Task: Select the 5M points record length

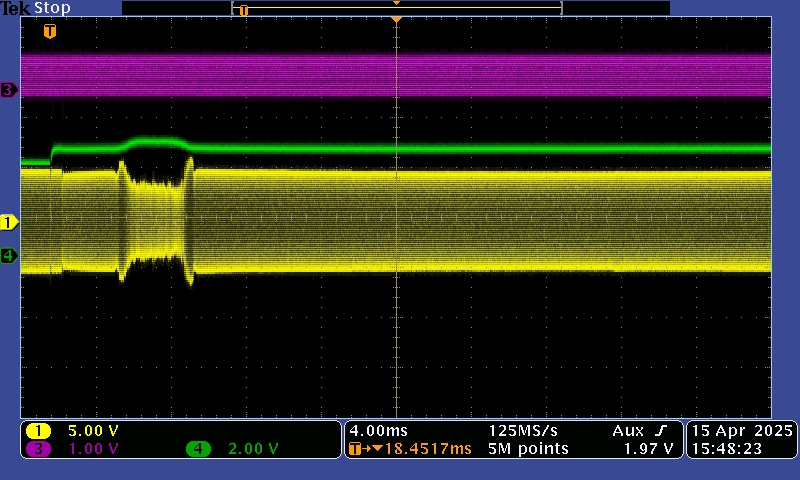Action: [x=528, y=449]
